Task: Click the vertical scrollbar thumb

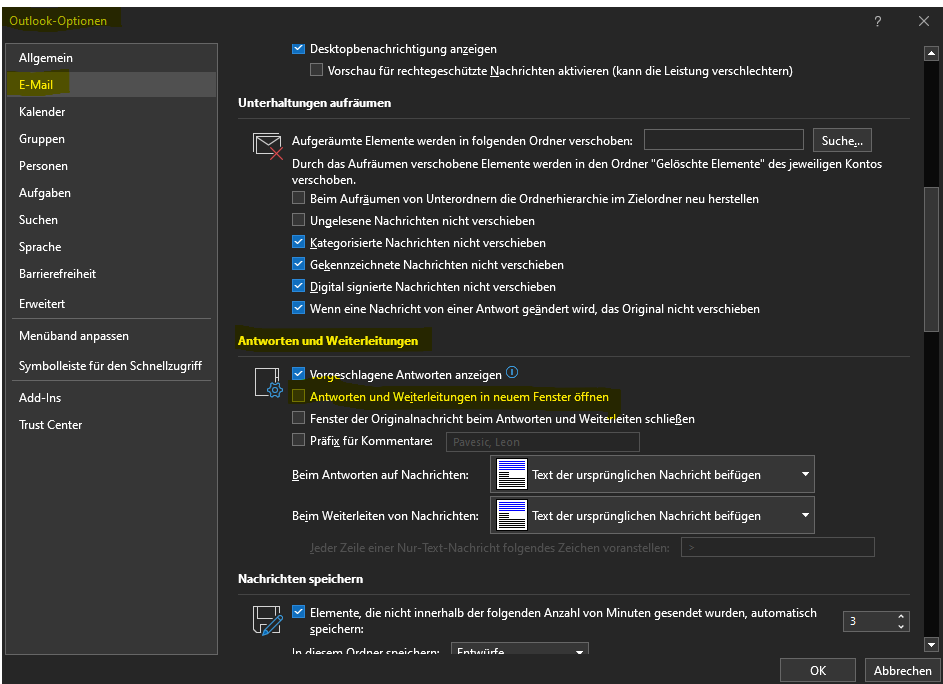Action: pyautogui.click(x=931, y=259)
